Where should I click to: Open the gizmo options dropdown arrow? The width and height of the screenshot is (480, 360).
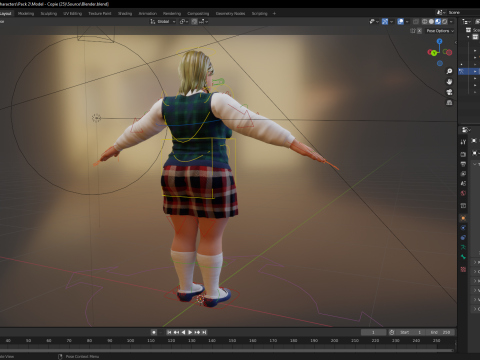pos(391,22)
